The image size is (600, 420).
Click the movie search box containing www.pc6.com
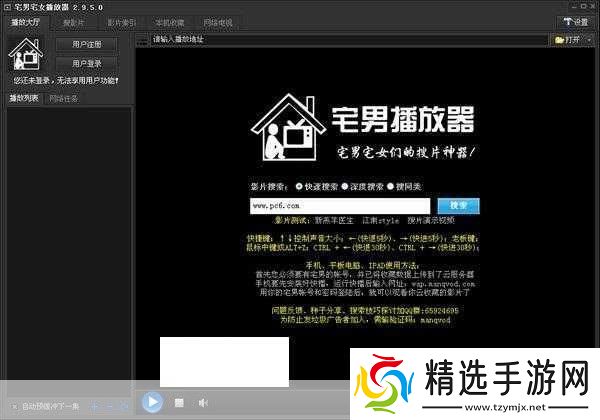(x=340, y=206)
